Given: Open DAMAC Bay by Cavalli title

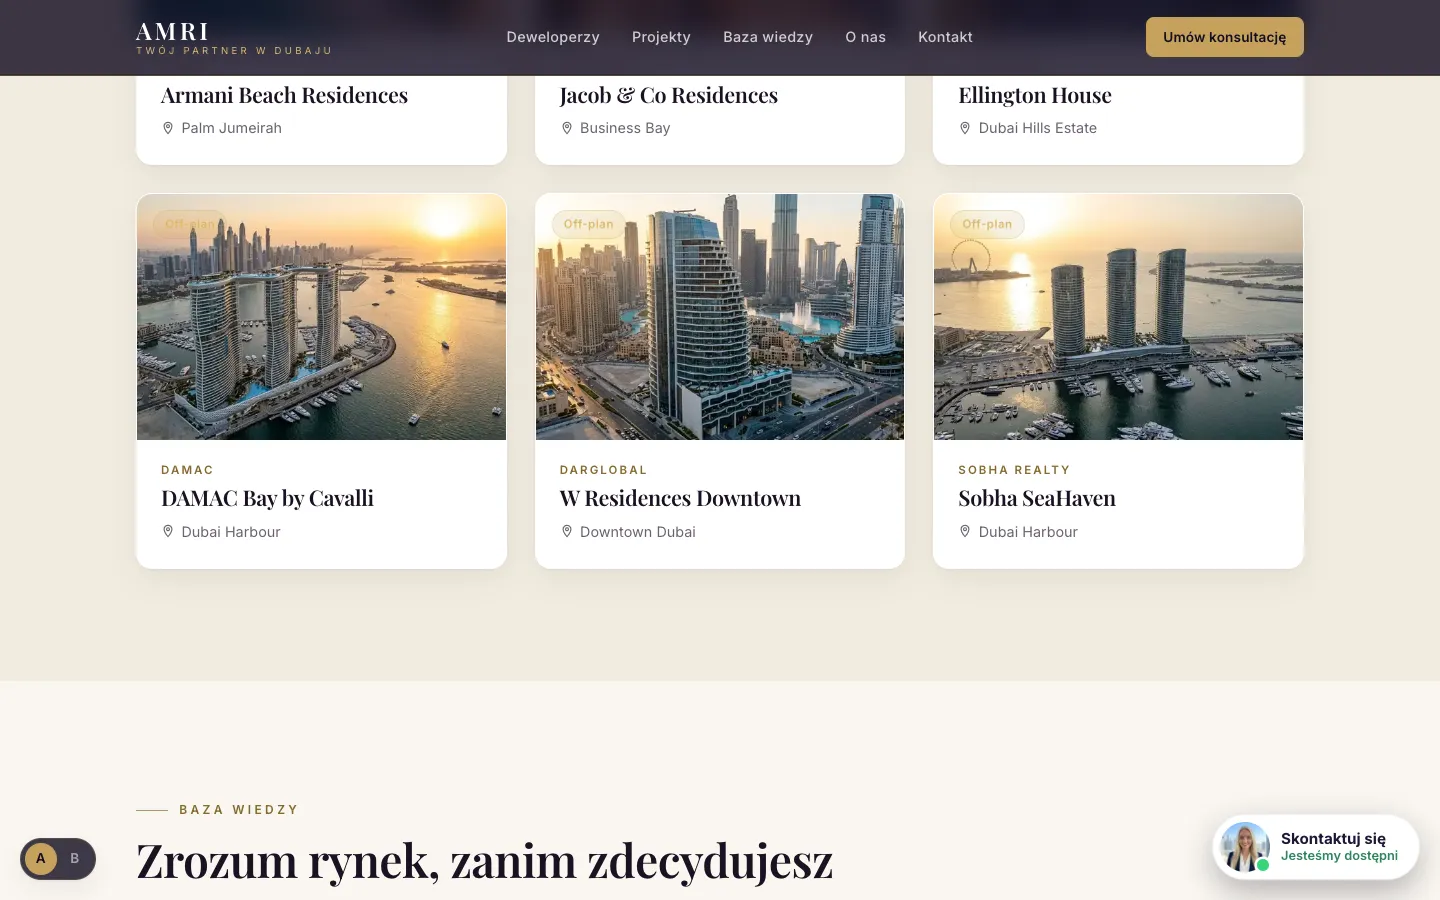Looking at the screenshot, I should (267, 498).
